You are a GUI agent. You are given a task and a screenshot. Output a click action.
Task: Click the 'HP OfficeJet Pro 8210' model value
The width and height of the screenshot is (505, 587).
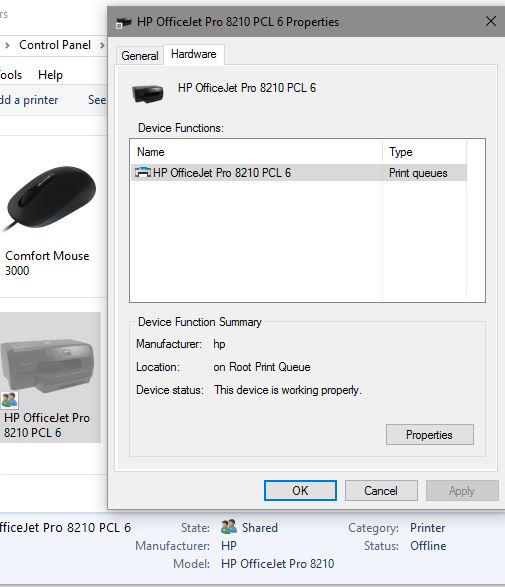(277, 564)
